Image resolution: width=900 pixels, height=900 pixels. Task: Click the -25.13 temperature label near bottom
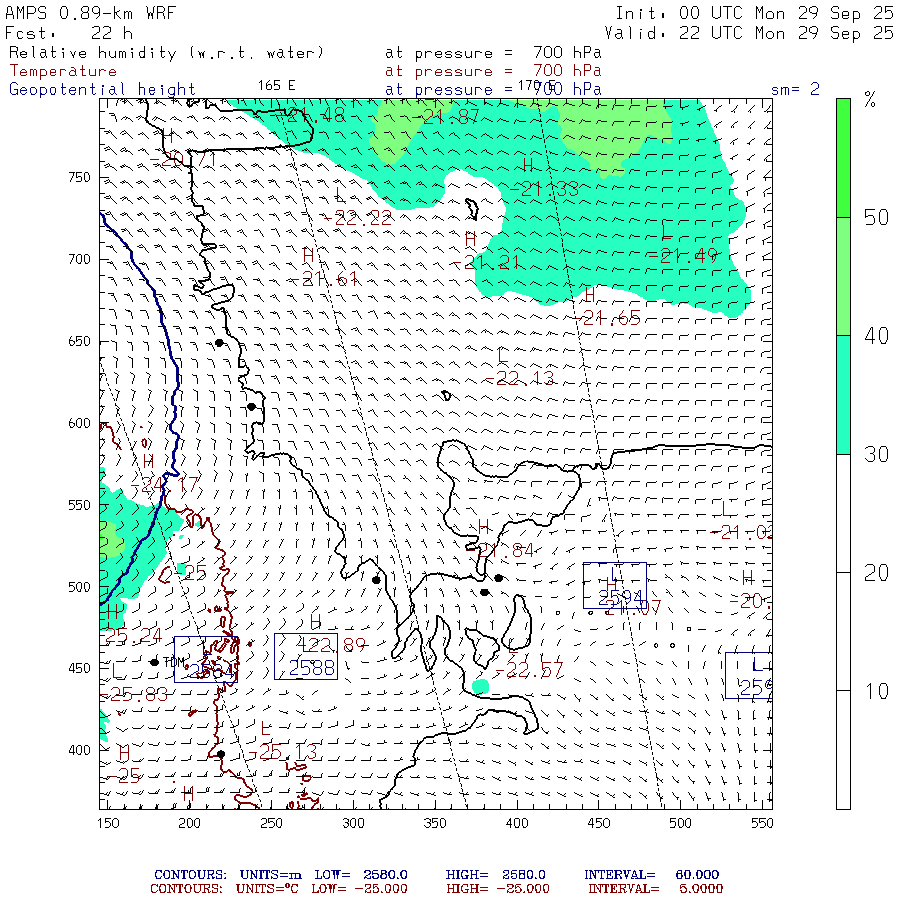click(x=289, y=751)
